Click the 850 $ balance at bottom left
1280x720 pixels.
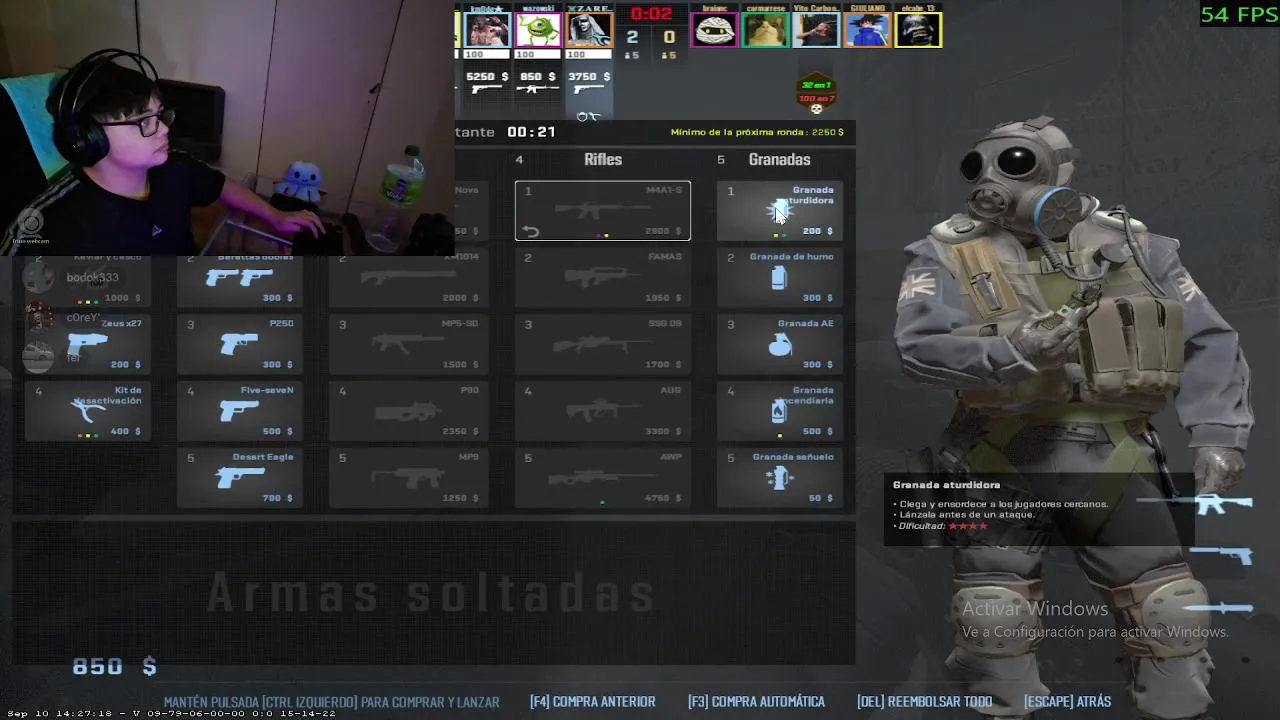point(114,667)
